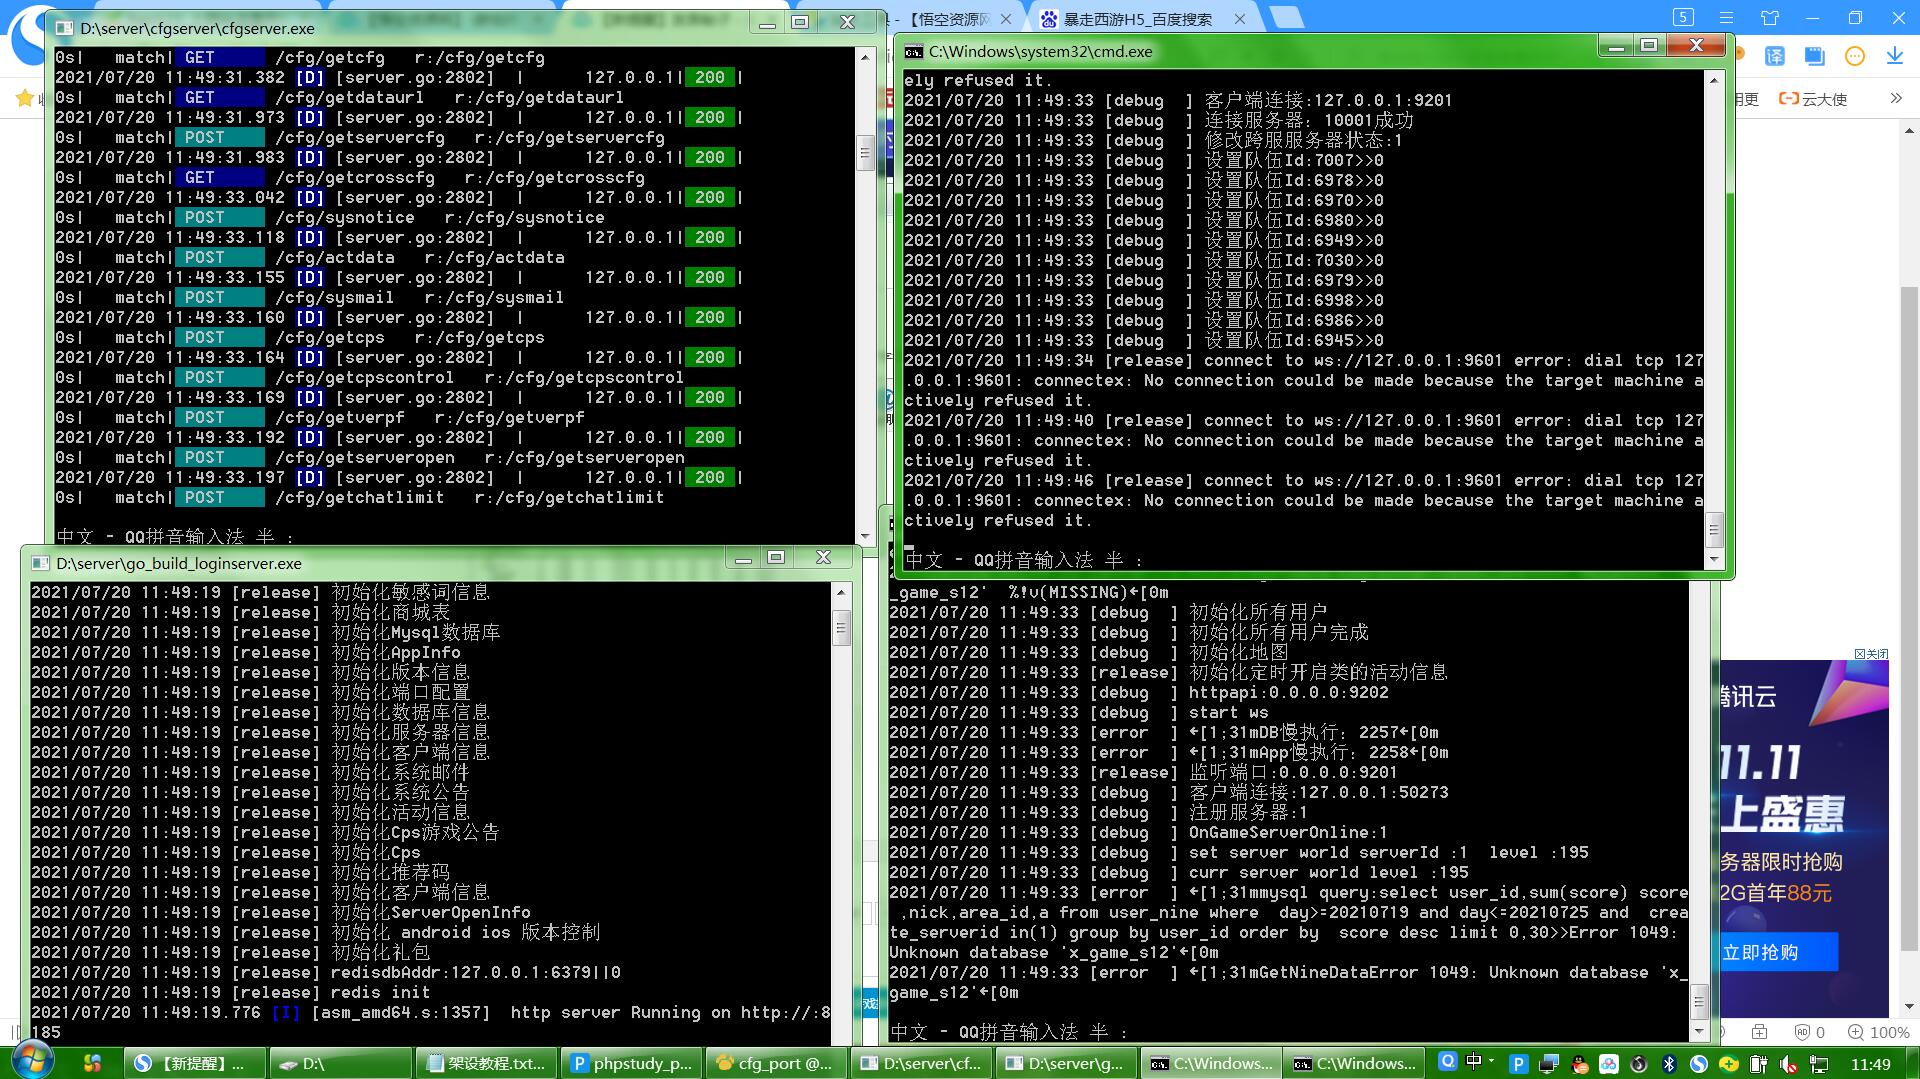Click the browser screenshot tool icon
The image size is (1920, 1079).
point(1814,56)
